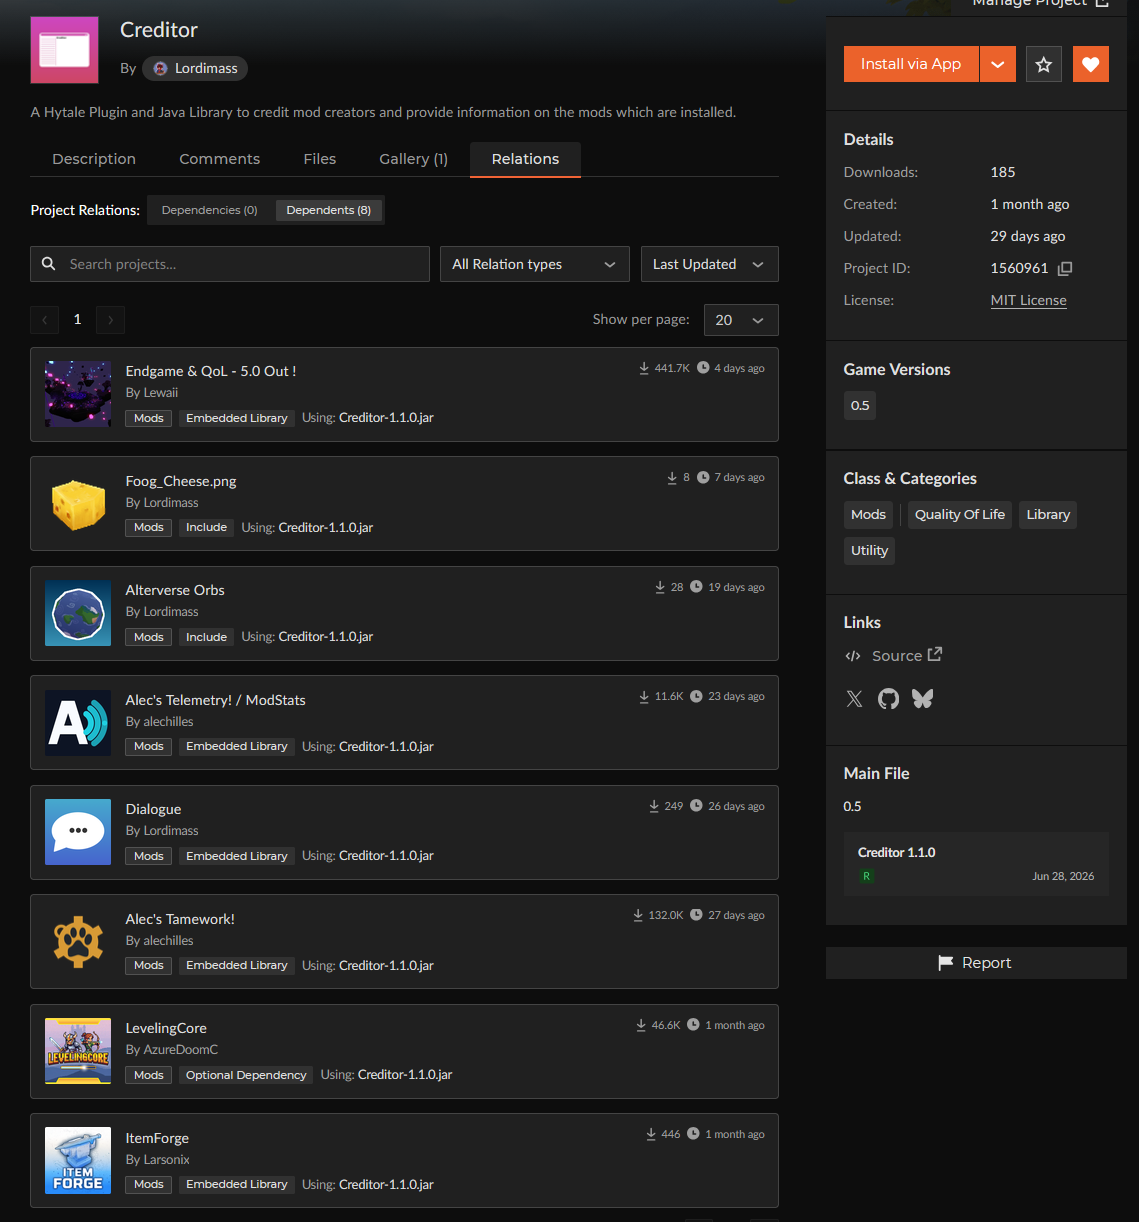Open the Bluesky butterfly icon
Viewport: 1139px width, 1222px height.
point(922,699)
